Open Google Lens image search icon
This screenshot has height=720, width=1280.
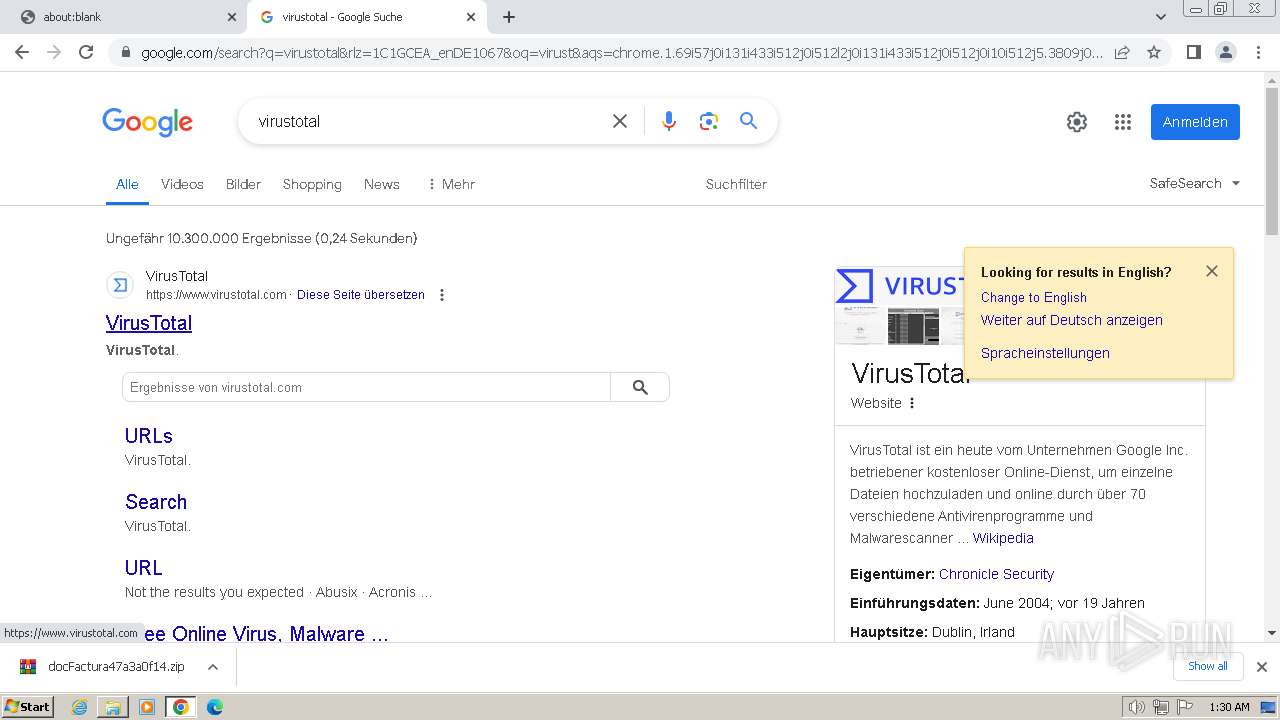[x=709, y=121]
